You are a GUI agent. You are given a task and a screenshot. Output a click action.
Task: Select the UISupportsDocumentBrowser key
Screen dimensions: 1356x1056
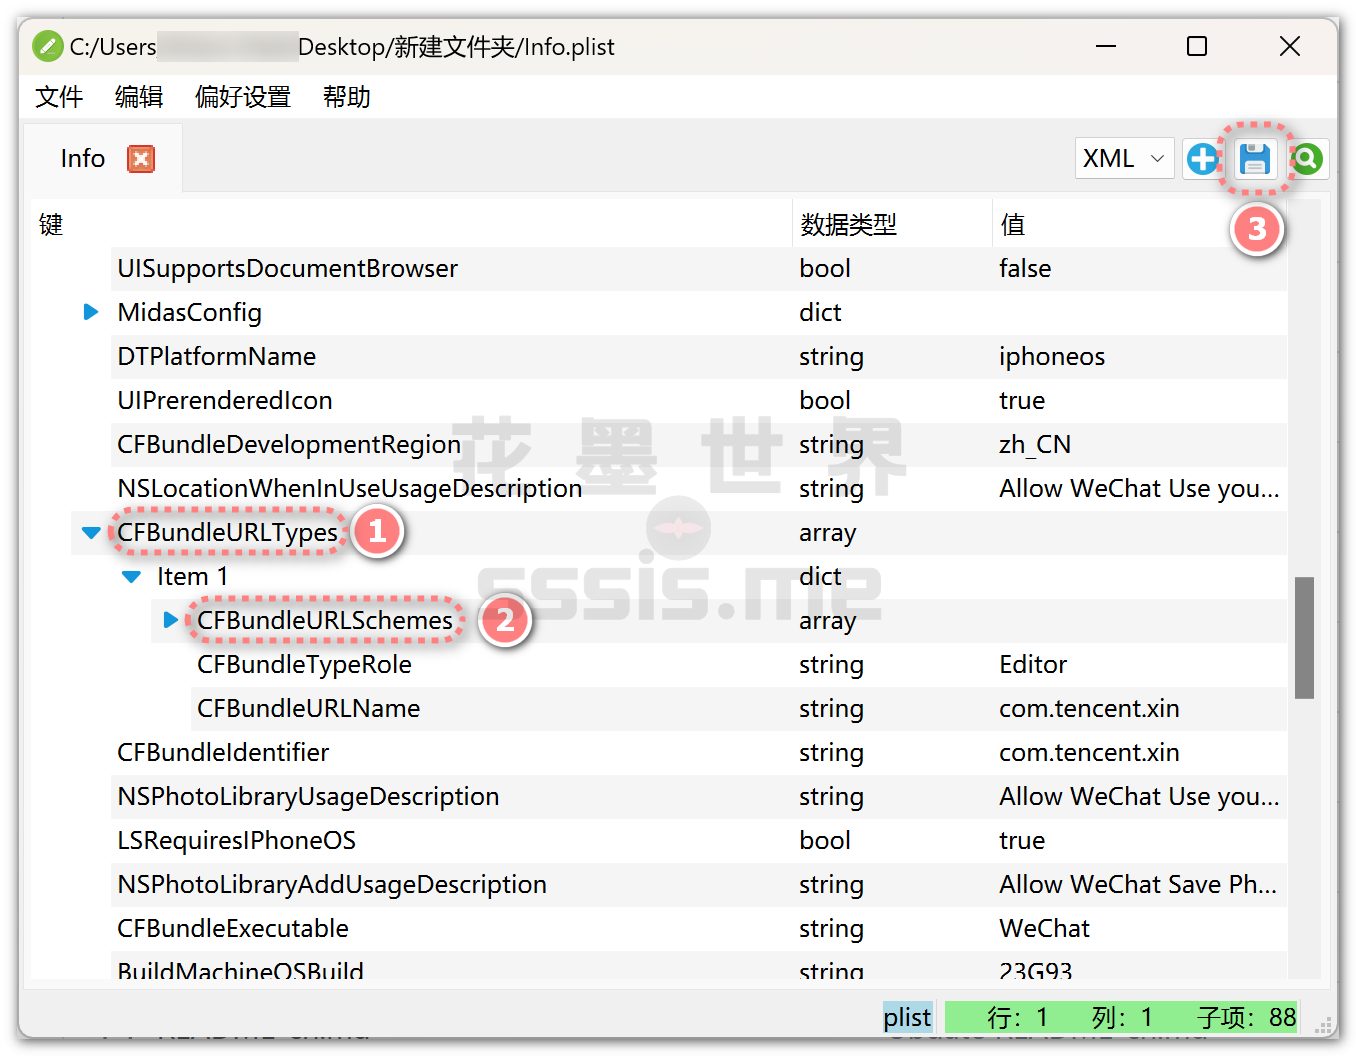click(287, 268)
